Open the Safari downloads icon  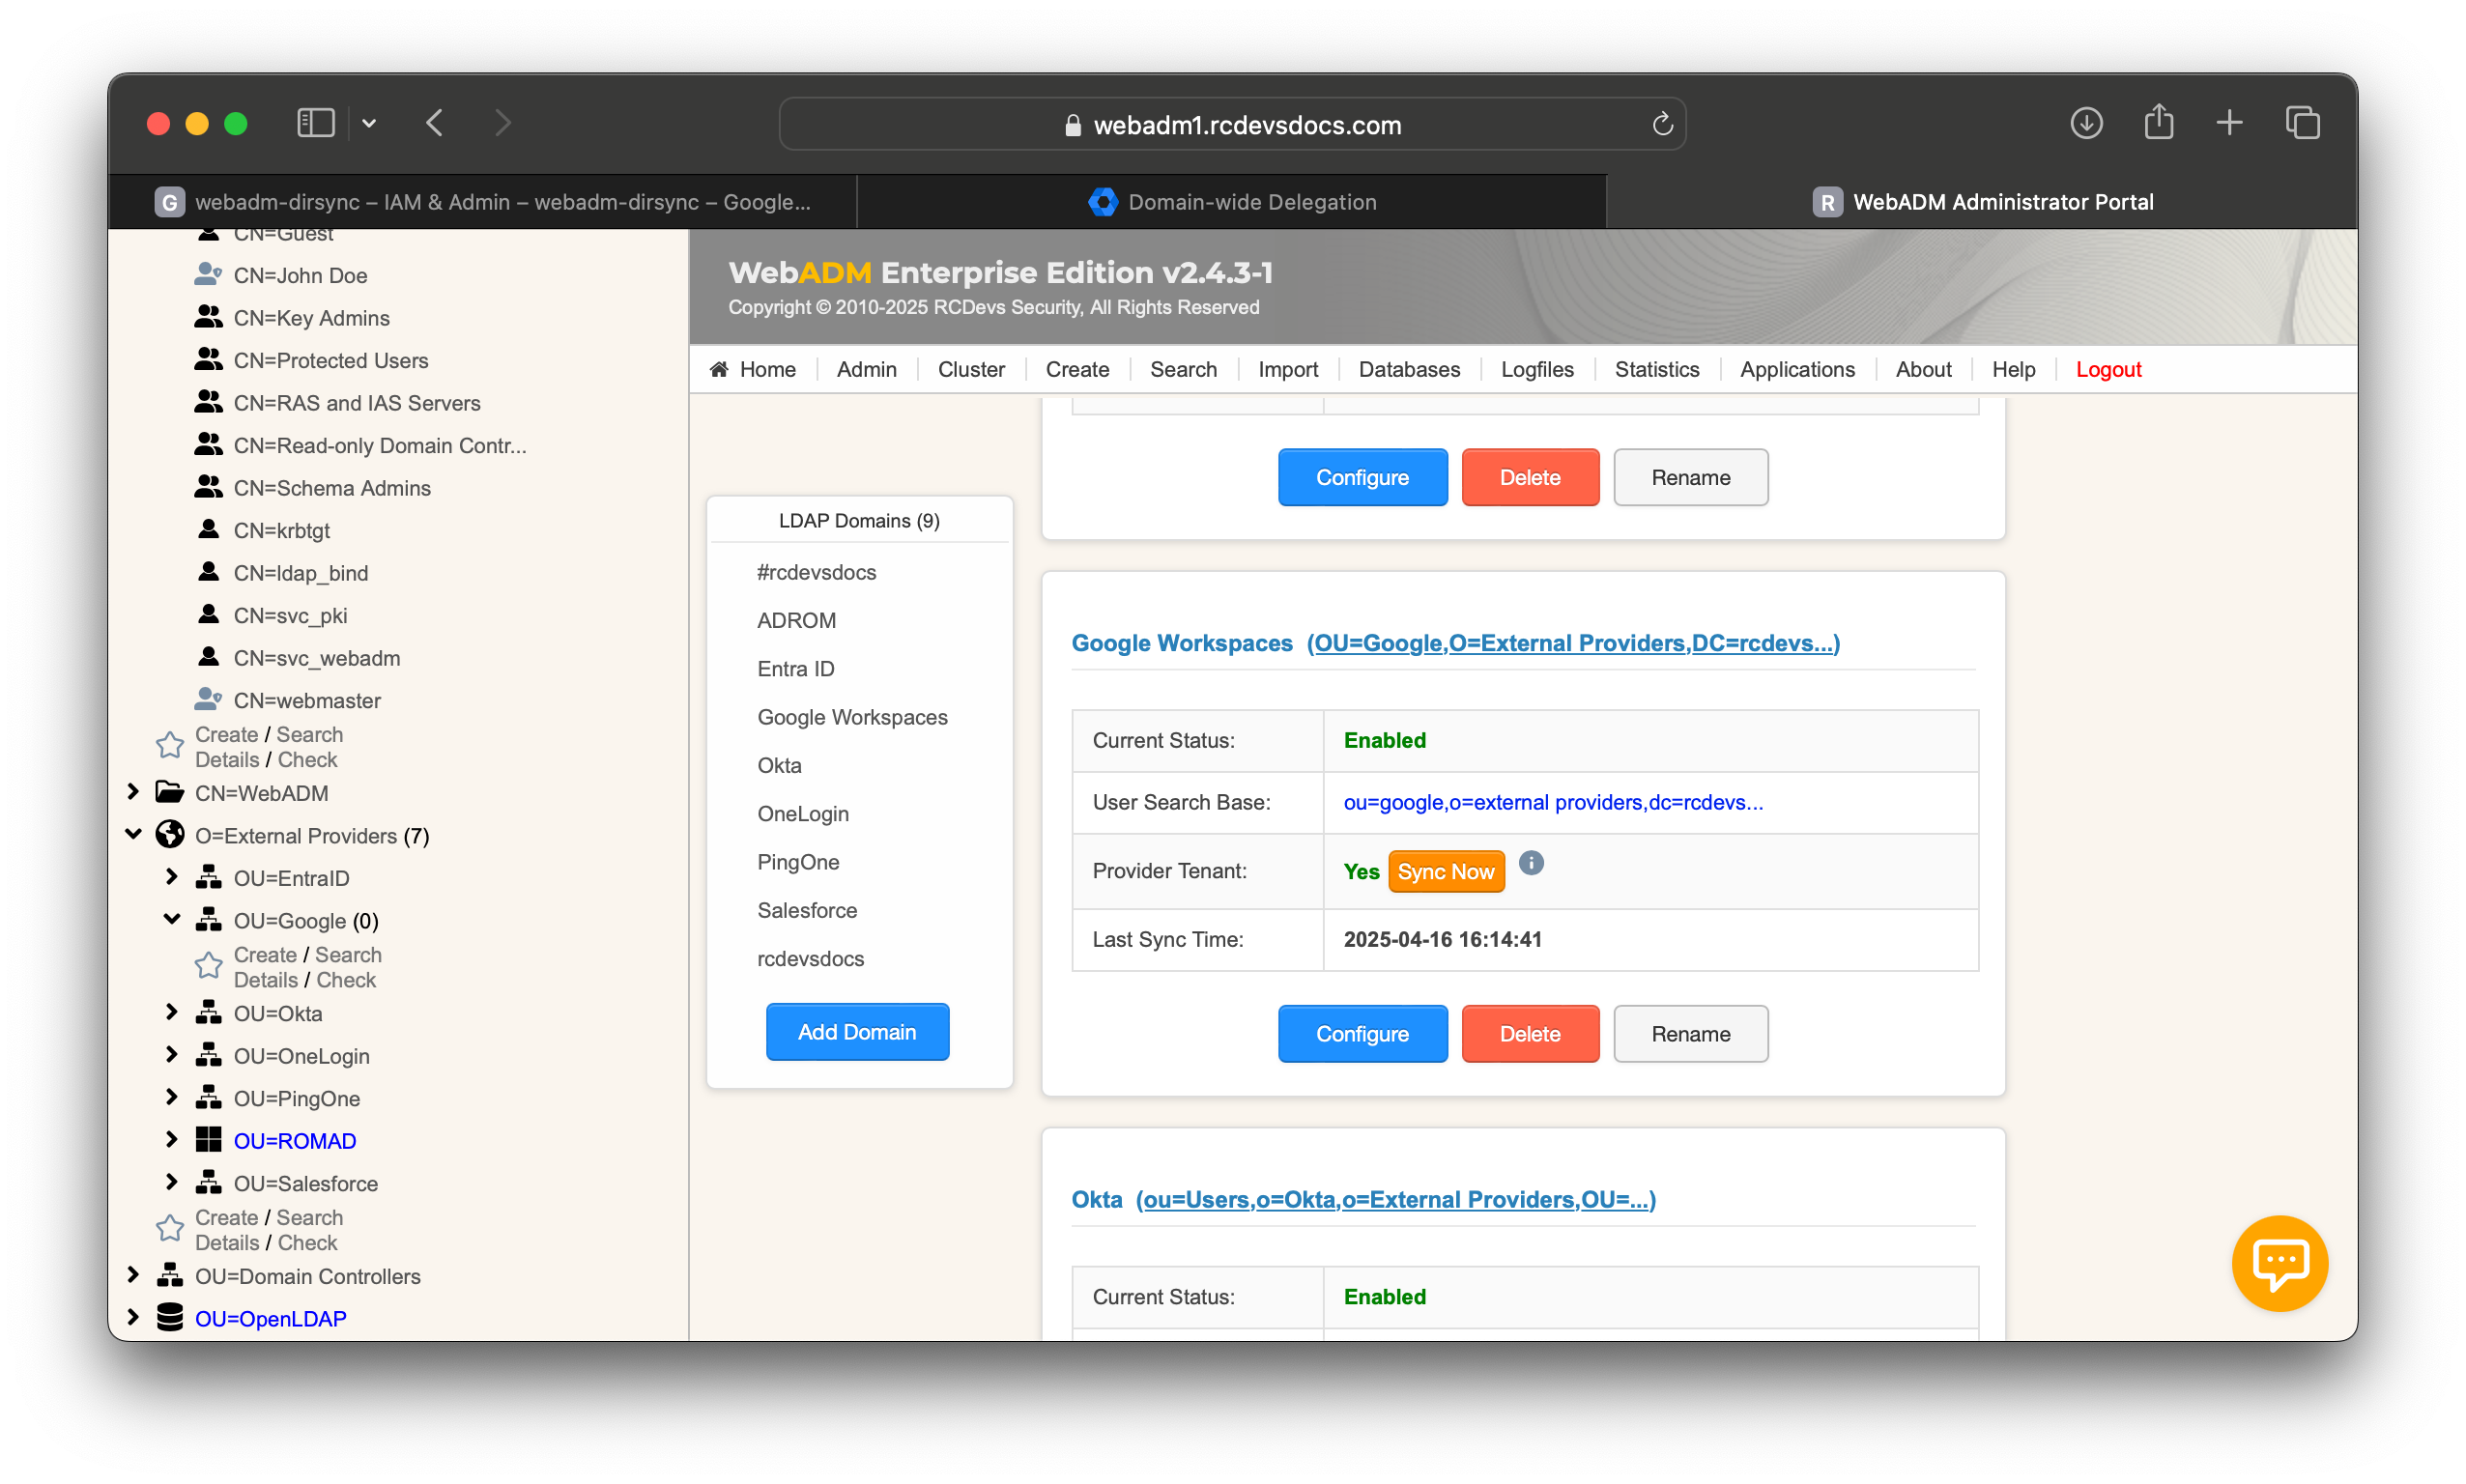tap(2085, 123)
